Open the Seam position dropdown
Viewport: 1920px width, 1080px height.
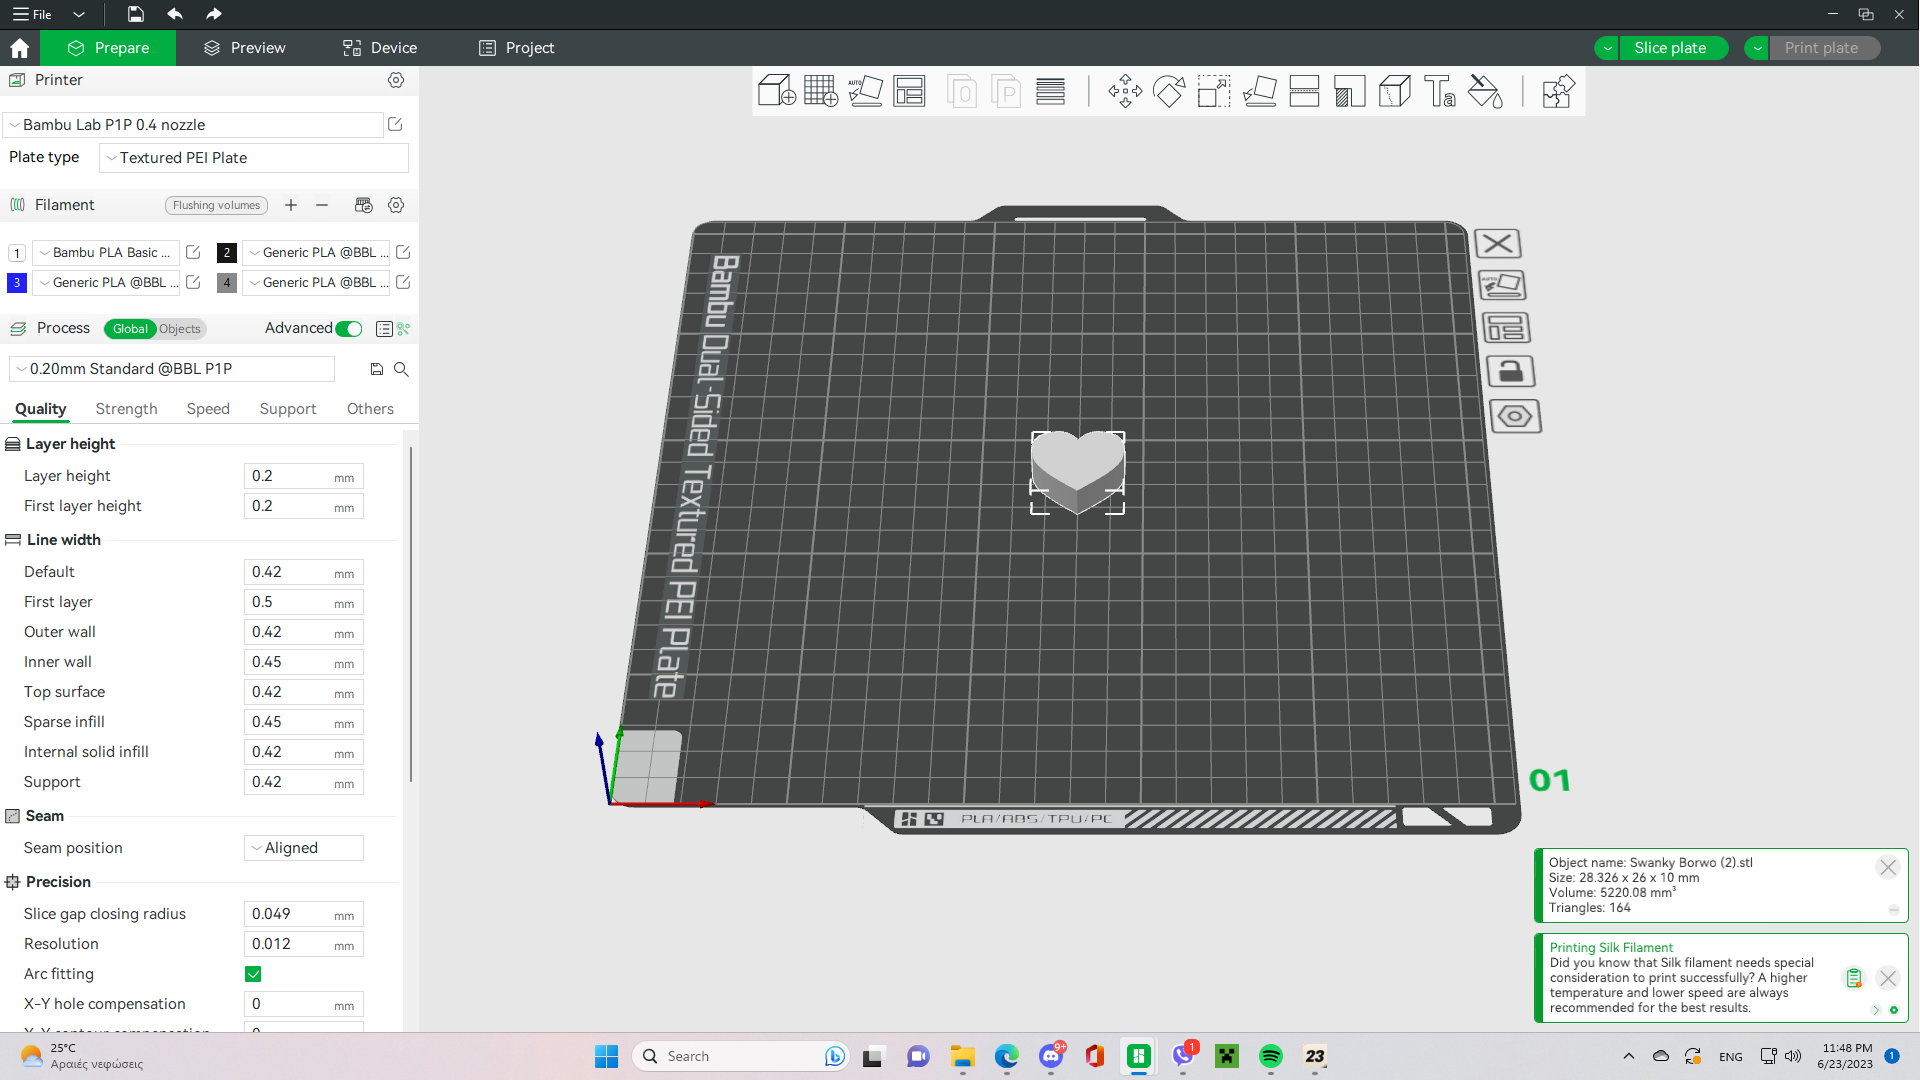(x=303, y=848)
